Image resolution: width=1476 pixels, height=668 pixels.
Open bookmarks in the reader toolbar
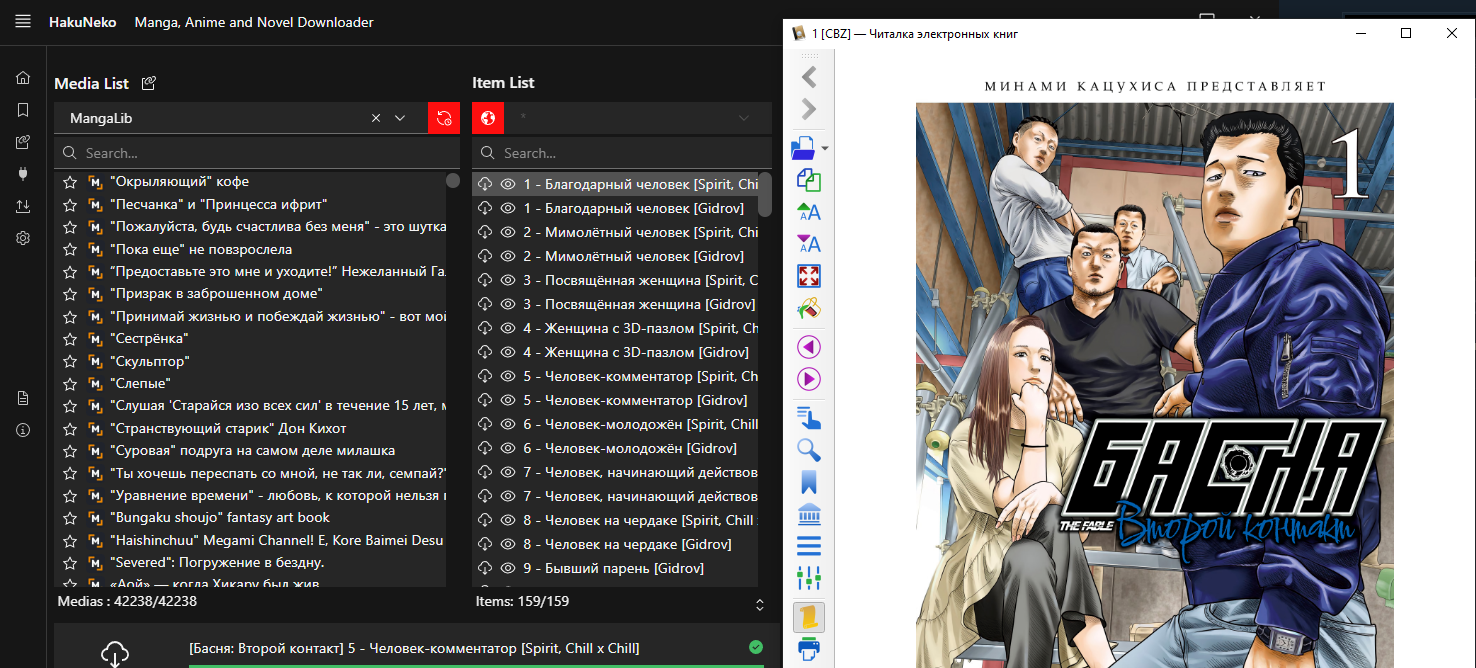click(x=809, y=482)
